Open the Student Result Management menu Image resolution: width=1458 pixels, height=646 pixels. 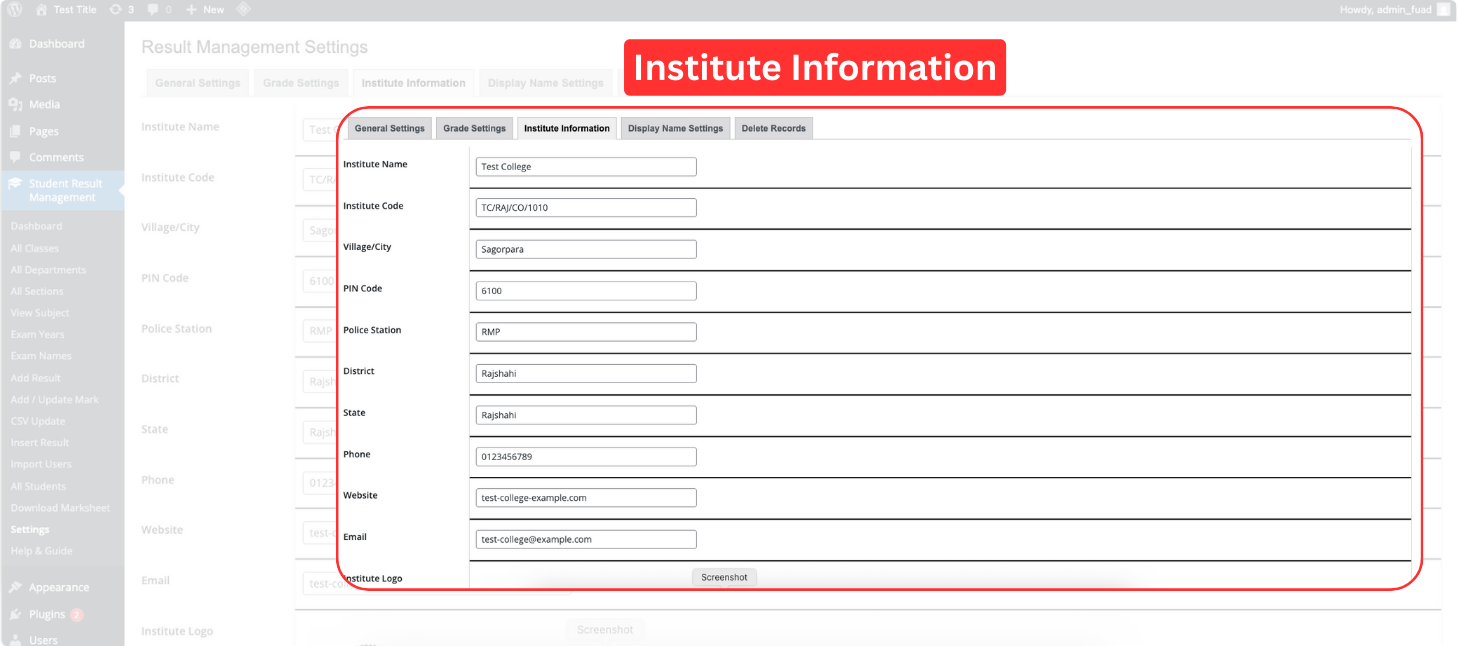tap(62, 190)
